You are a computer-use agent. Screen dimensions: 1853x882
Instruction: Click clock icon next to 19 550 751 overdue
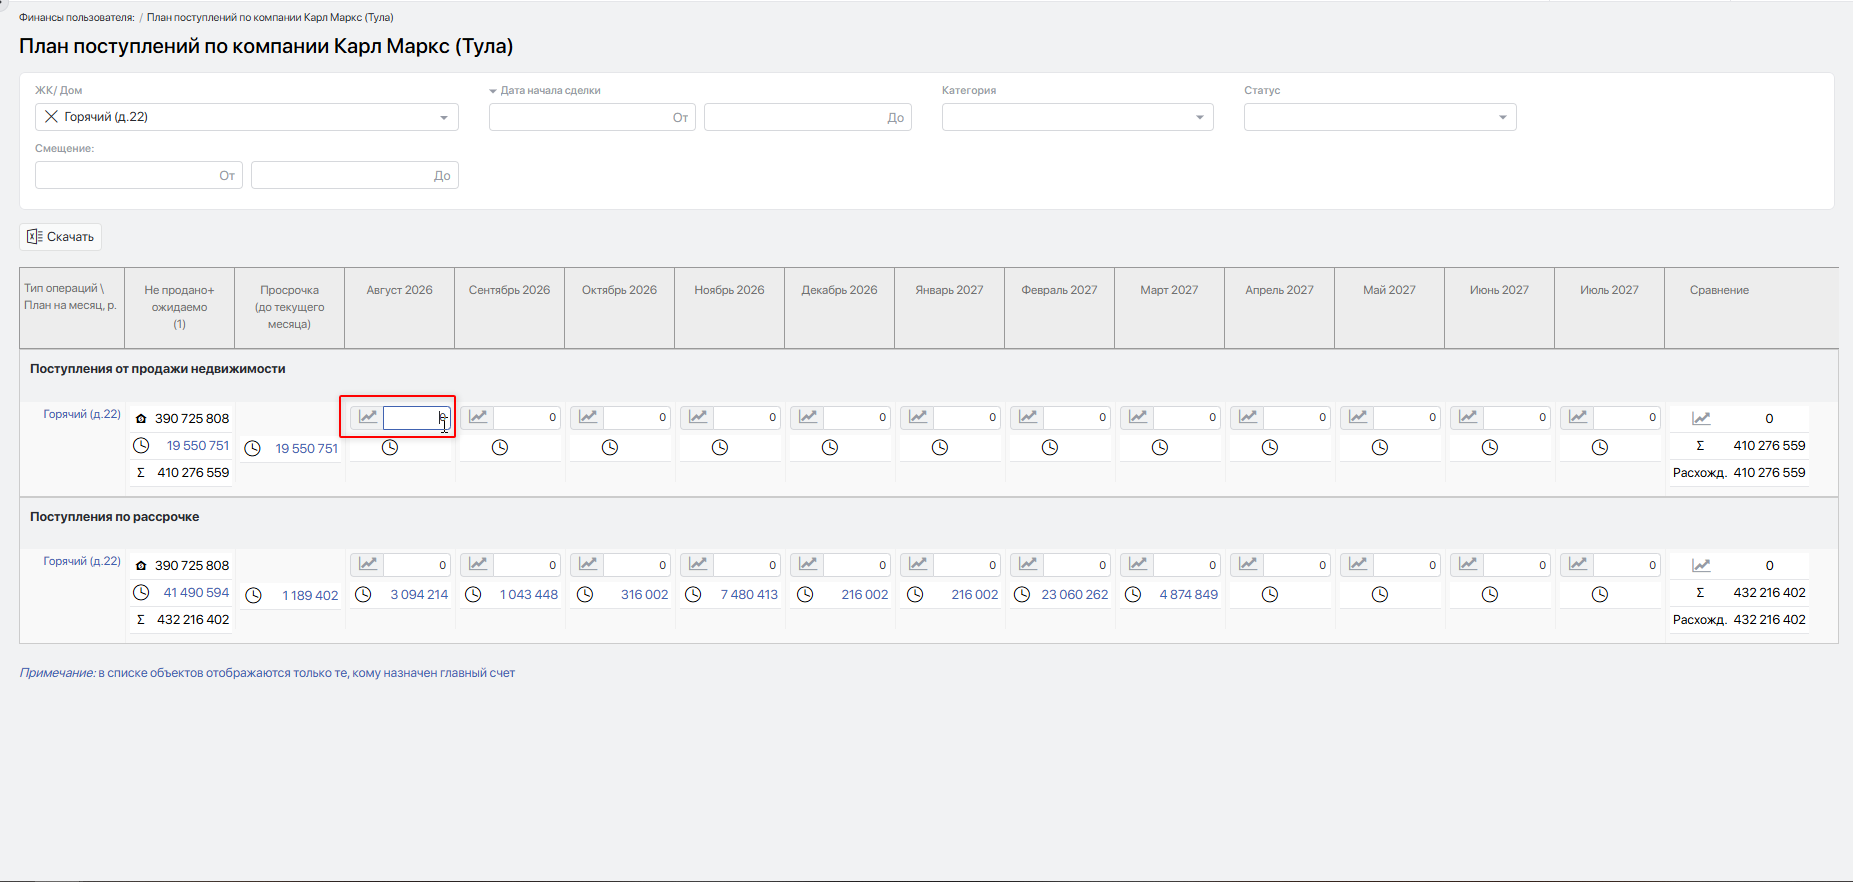point(253,448)
